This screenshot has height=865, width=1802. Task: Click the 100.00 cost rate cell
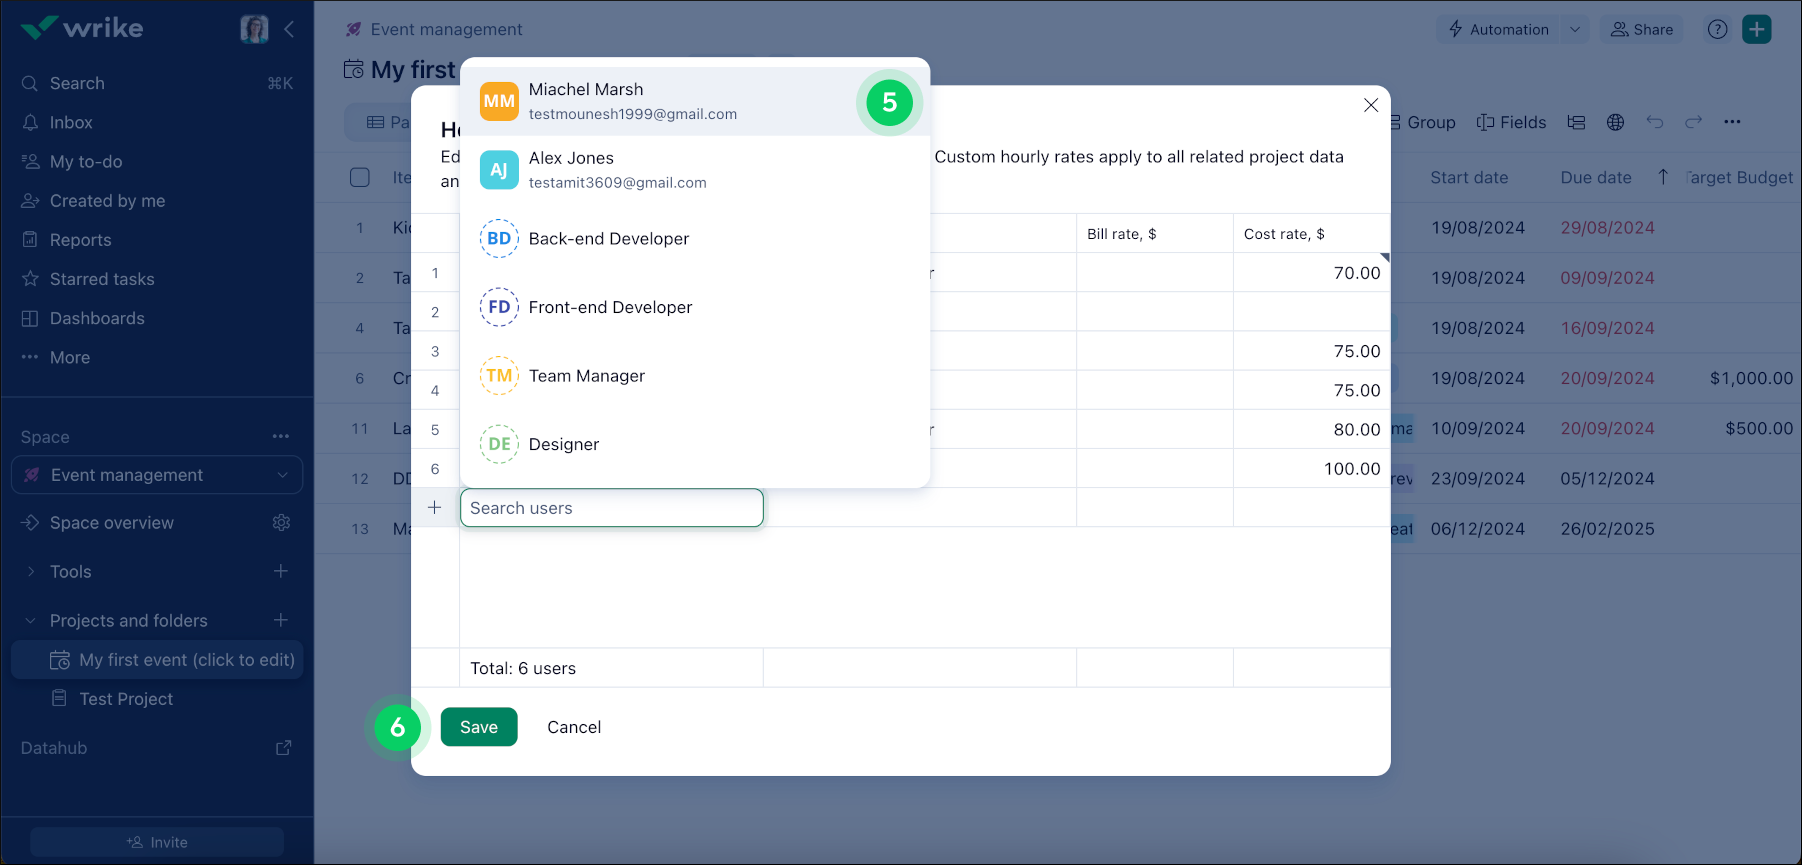[x=1312, y=469]
